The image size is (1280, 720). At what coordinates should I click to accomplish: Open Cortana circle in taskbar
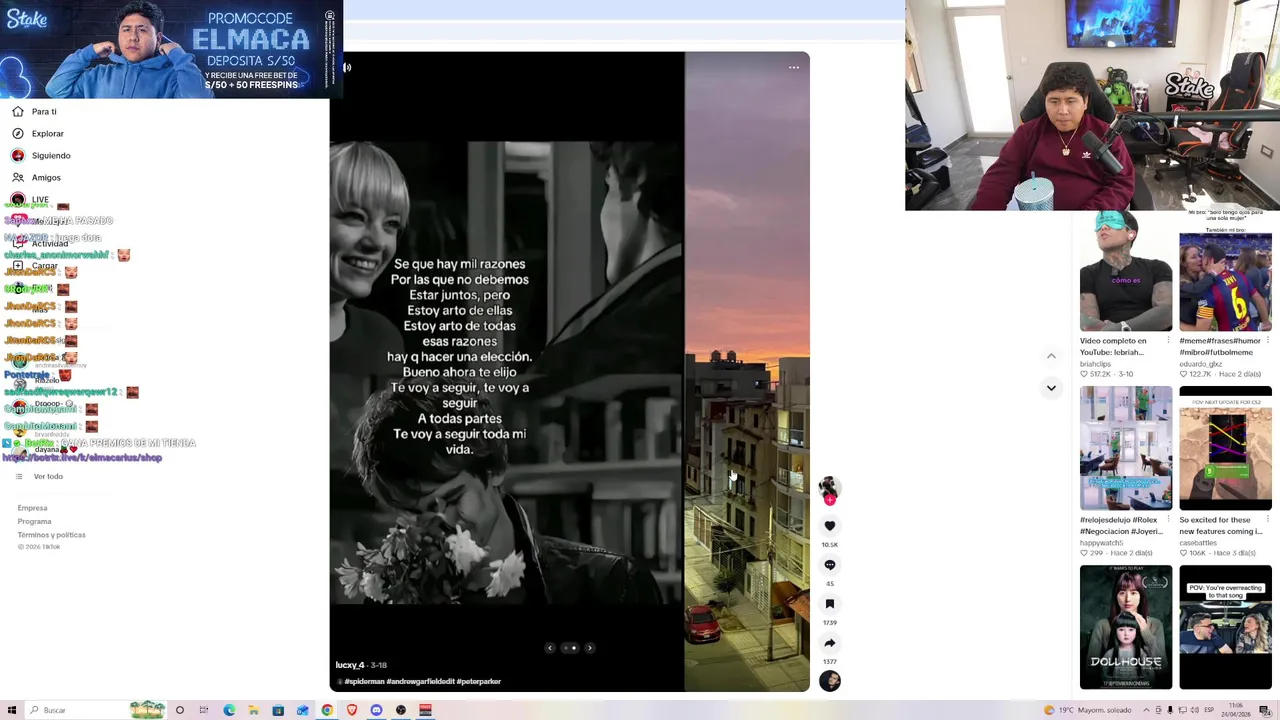180,710
